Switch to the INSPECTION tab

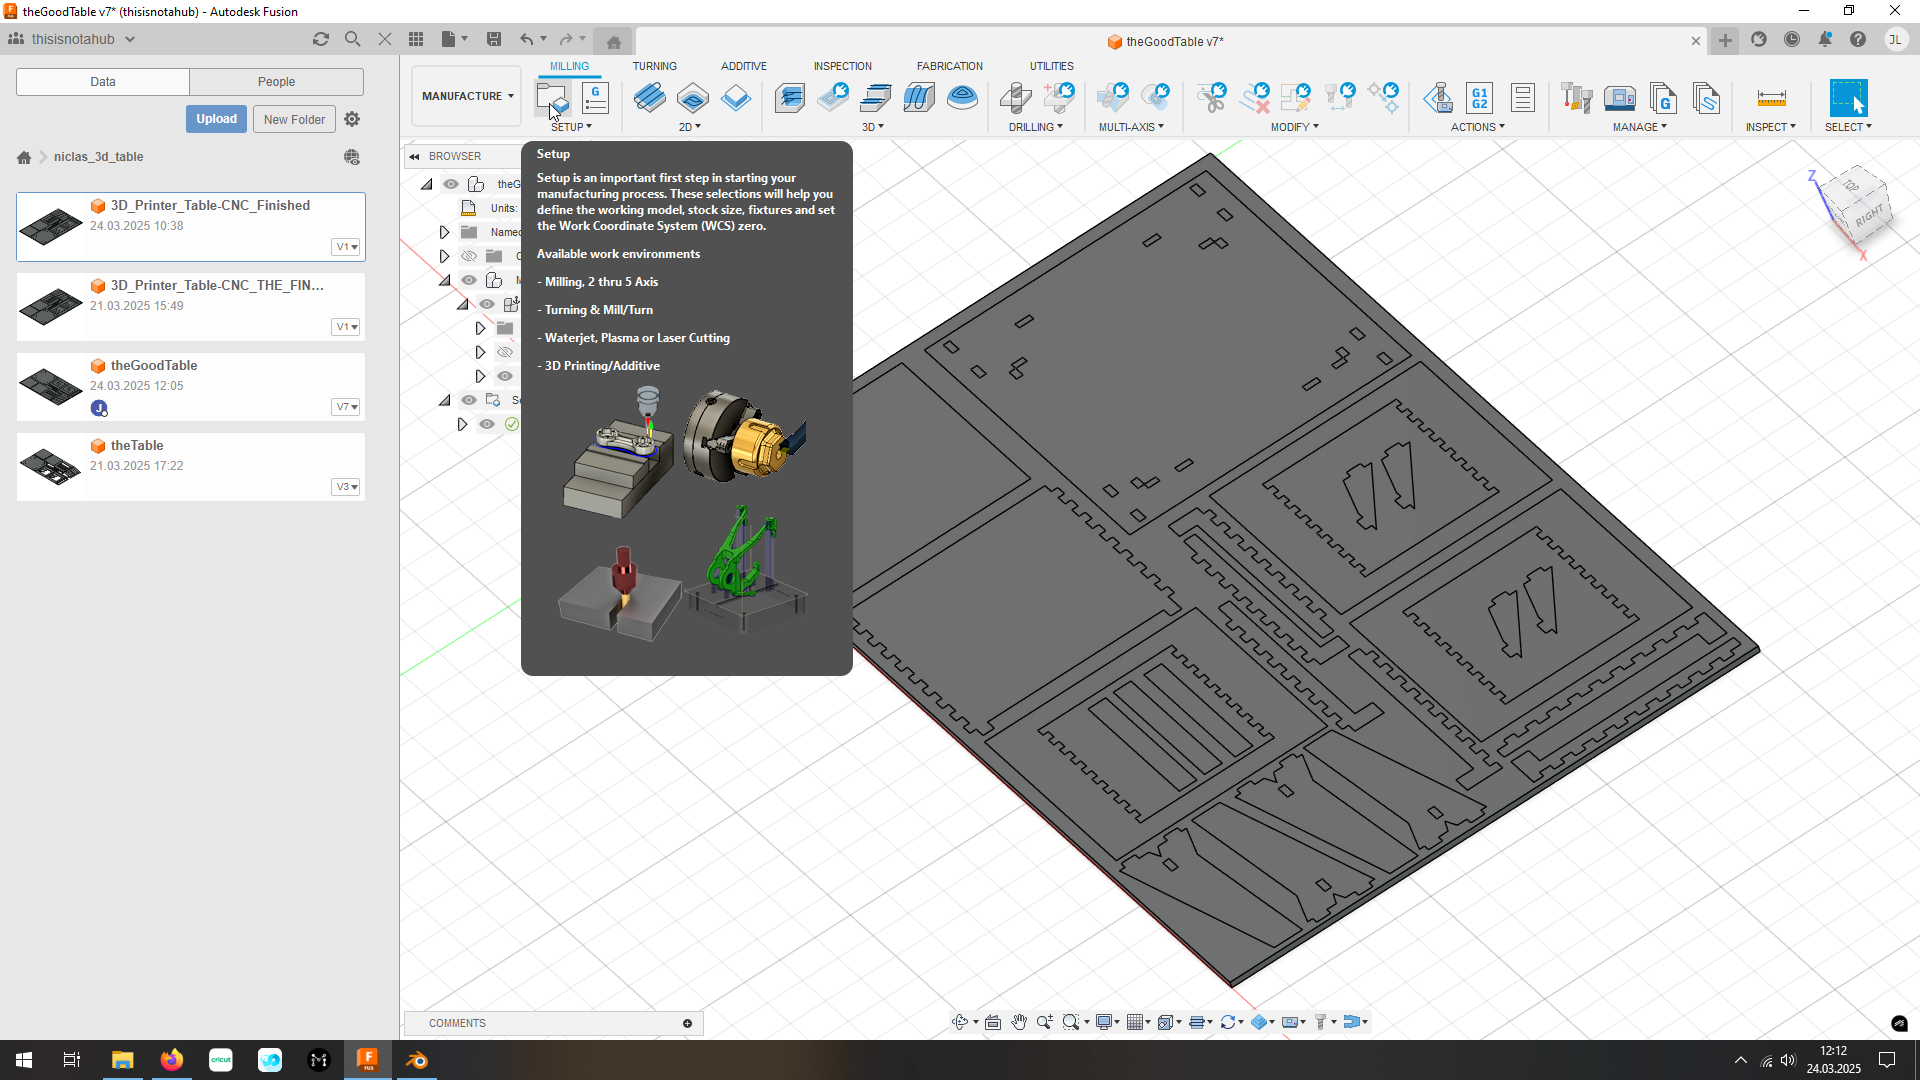pyautogui.click(x=842, y=66)
